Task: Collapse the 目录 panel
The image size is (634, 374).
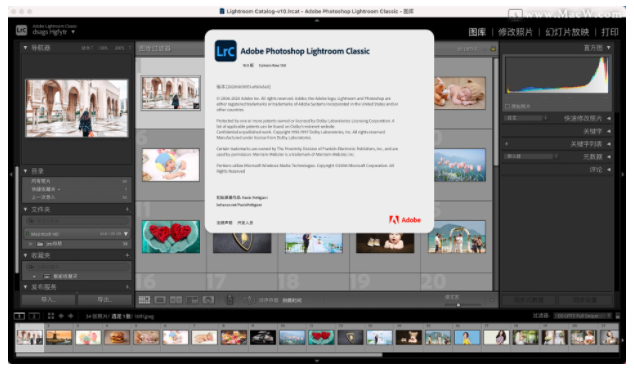Action: coord(25,171)
